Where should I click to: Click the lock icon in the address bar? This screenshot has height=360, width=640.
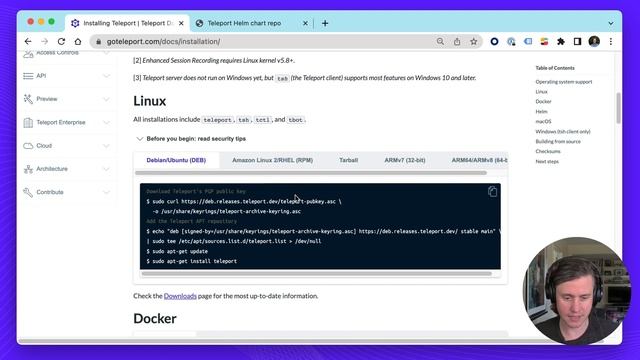tap(98, 42)
